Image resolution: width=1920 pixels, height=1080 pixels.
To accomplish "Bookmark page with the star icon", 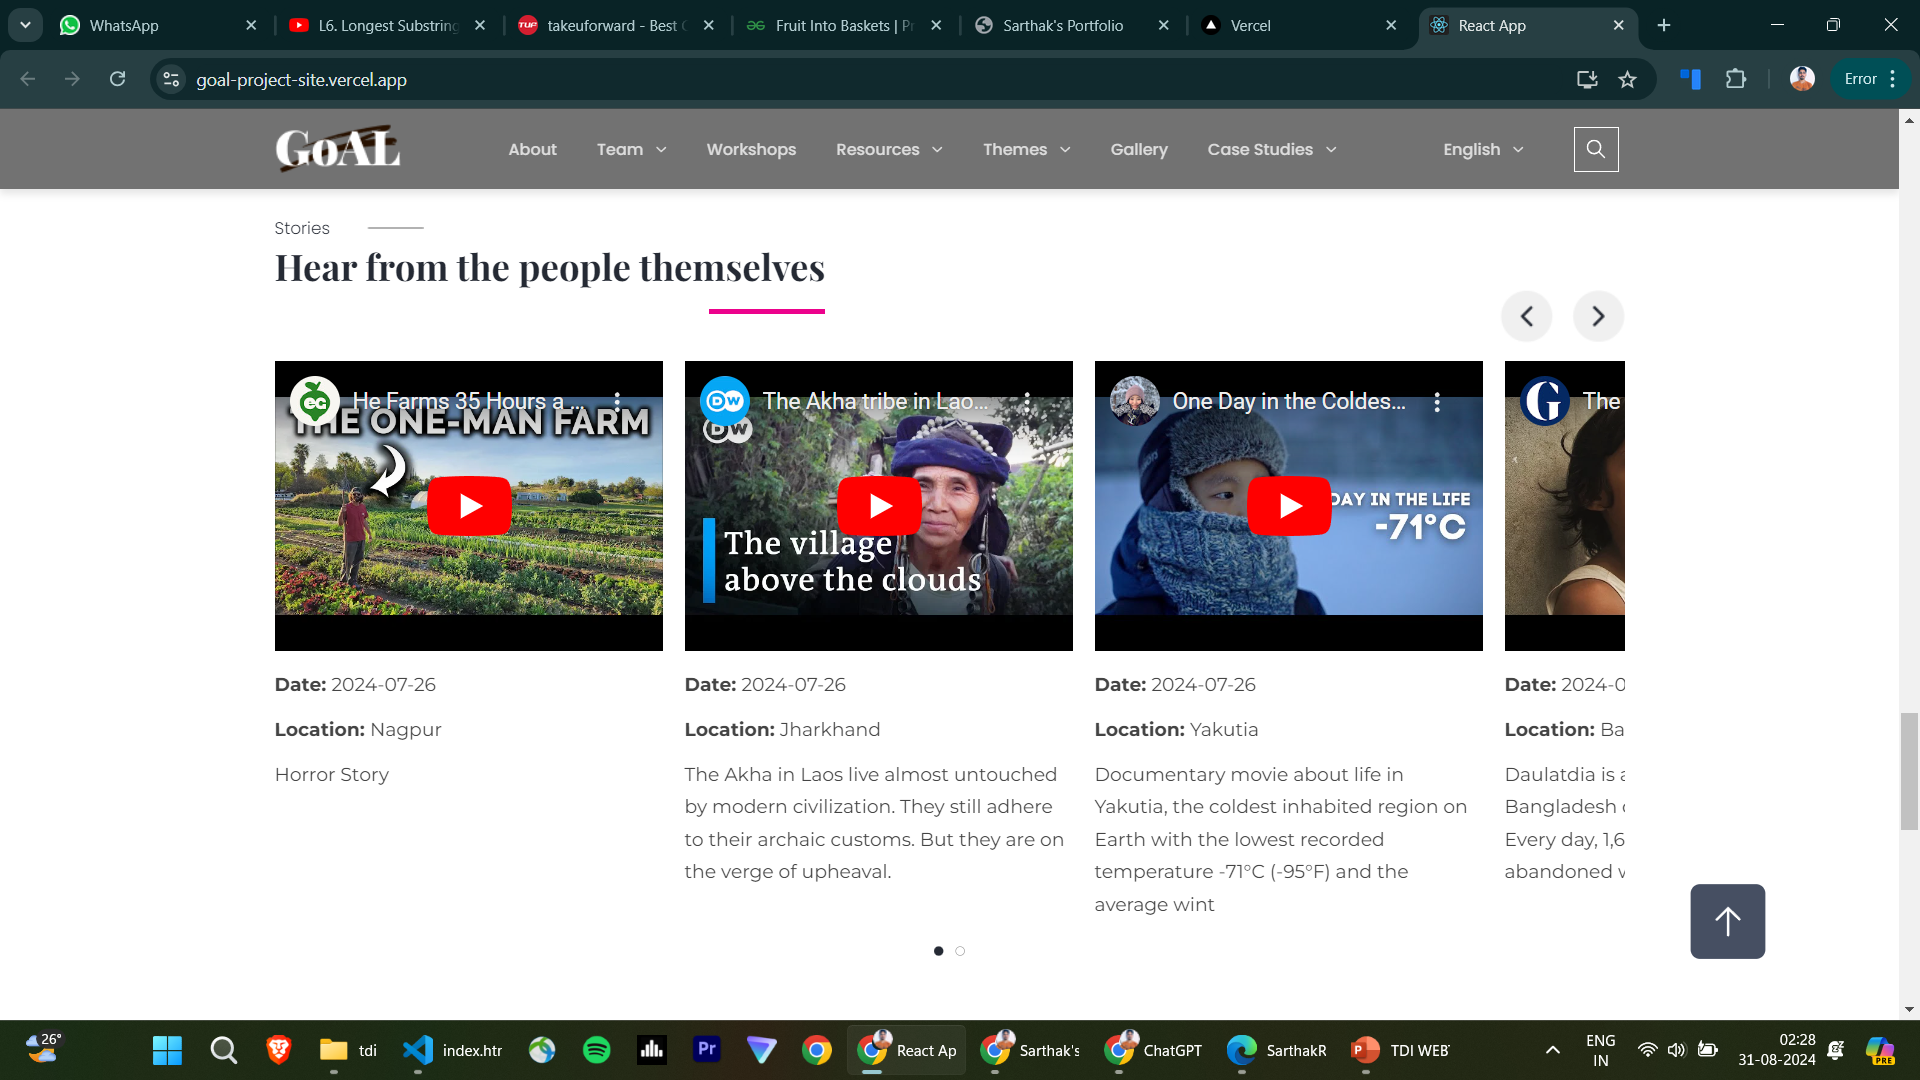I will point(1627,79).
